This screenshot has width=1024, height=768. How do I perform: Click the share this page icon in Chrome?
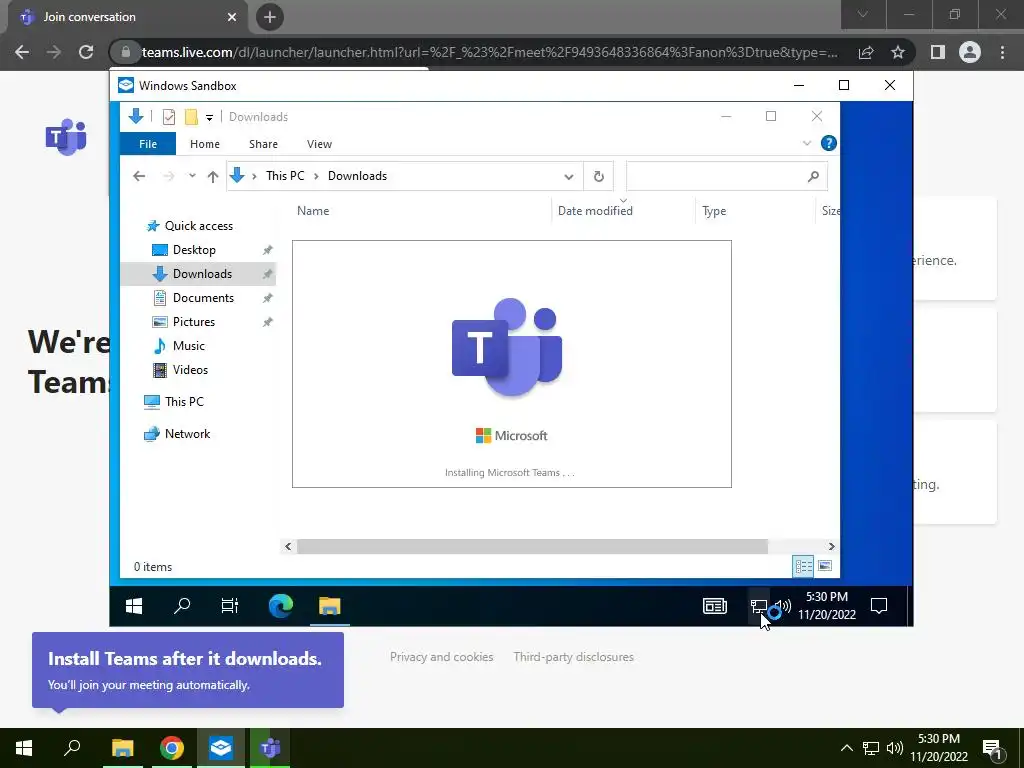tap(866, 52)
